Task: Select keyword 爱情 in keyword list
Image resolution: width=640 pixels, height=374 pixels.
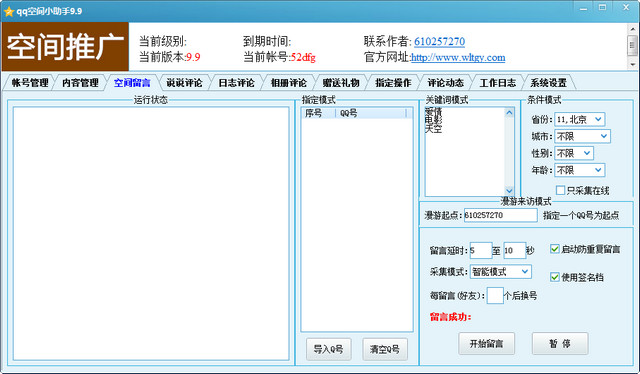Action: click(433, 111)
